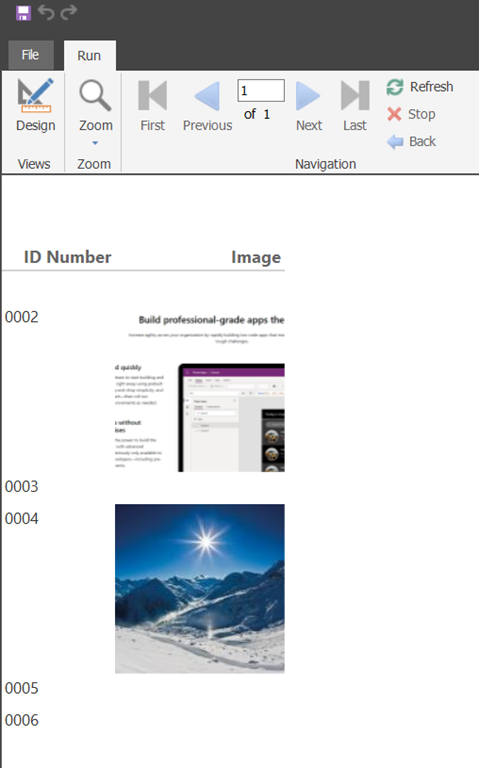
Task: Refresh the report
Action: tap(420, 87)
